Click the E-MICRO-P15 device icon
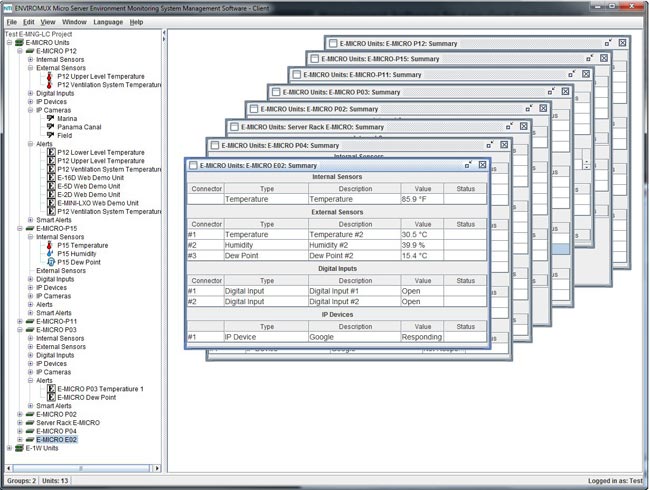Viewport: 650px width, 490px height. click(x=30, y=228)
